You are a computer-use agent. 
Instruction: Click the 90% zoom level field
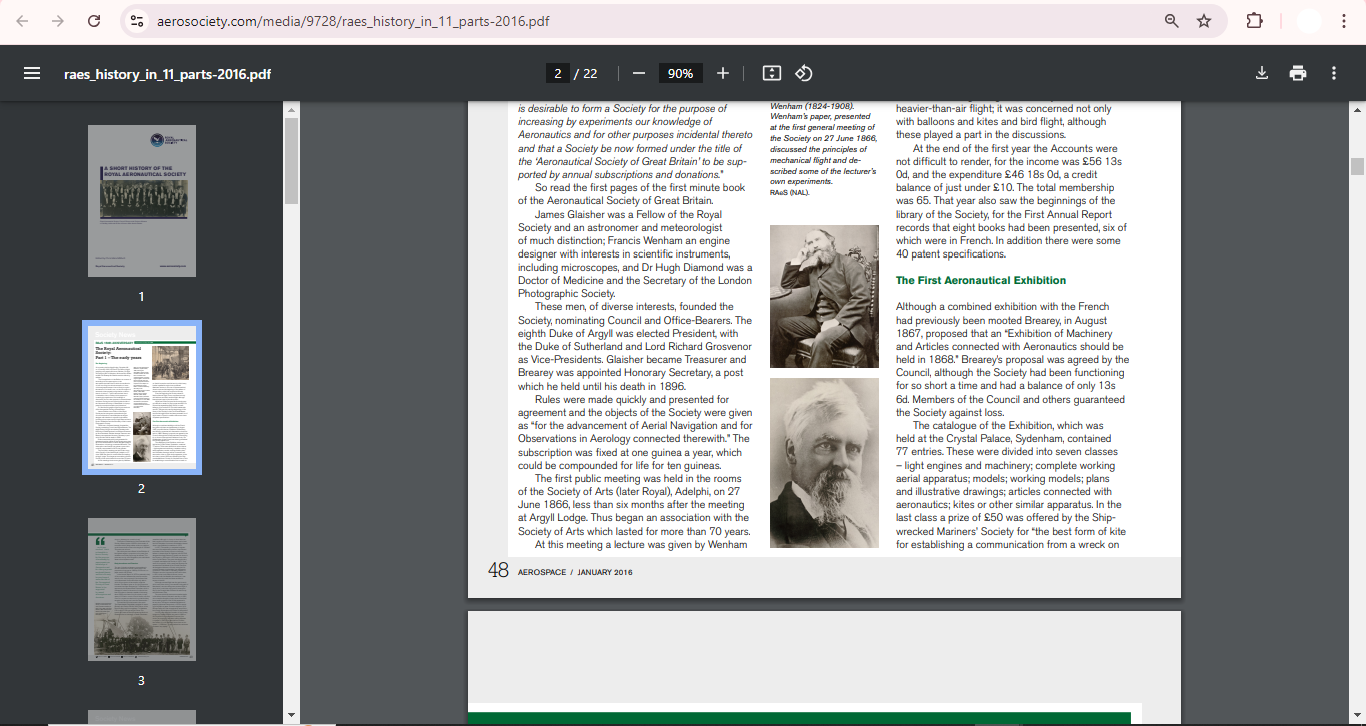(x=681, y=73)
